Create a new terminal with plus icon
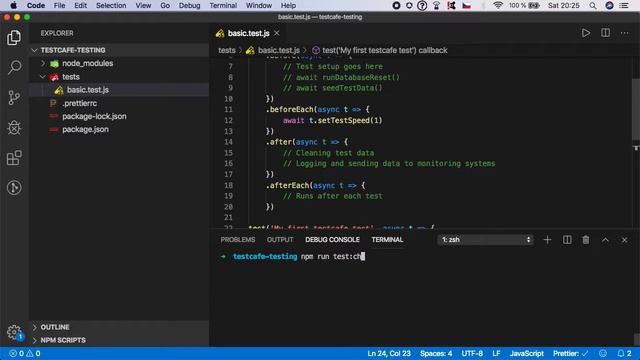The image size is (640, 360). [x=547, y=240]
